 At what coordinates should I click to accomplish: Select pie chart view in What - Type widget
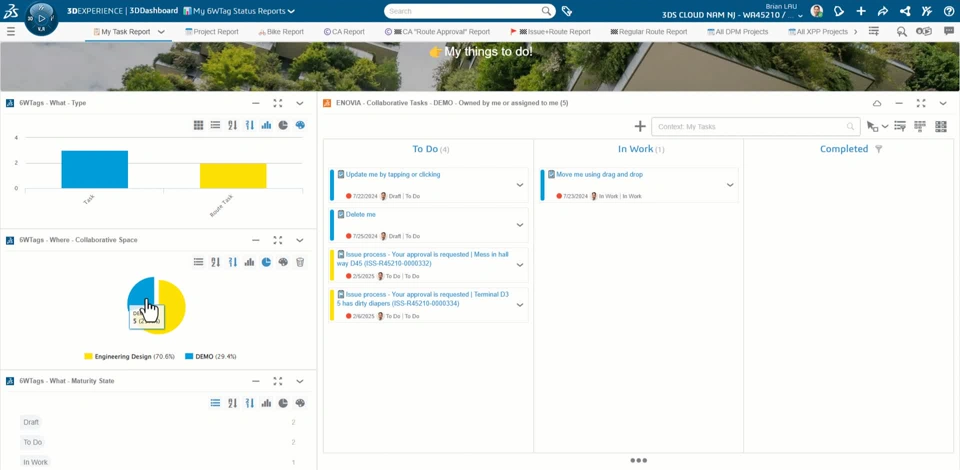[x=283, y=125]
